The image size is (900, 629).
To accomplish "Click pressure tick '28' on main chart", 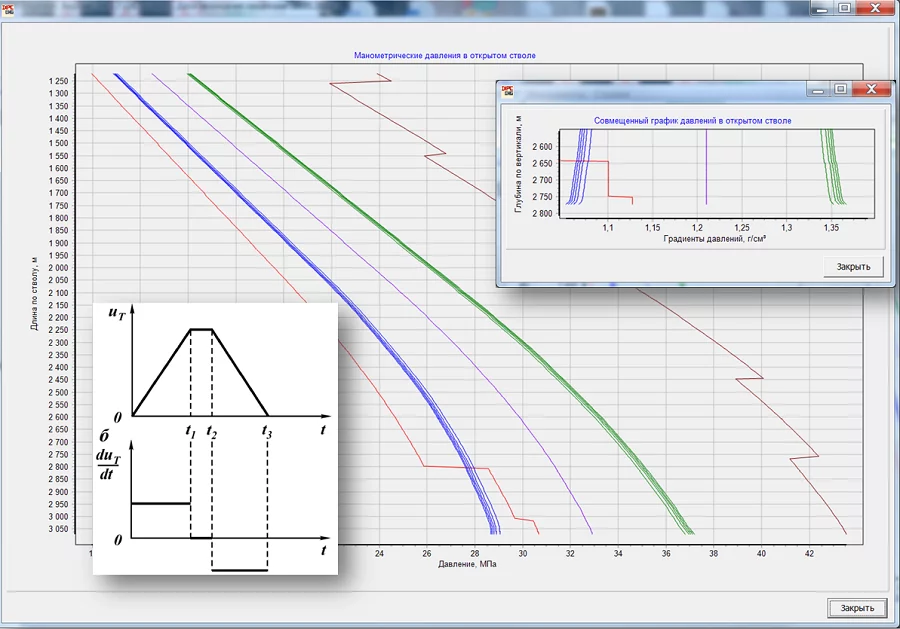I will [475, 554].
